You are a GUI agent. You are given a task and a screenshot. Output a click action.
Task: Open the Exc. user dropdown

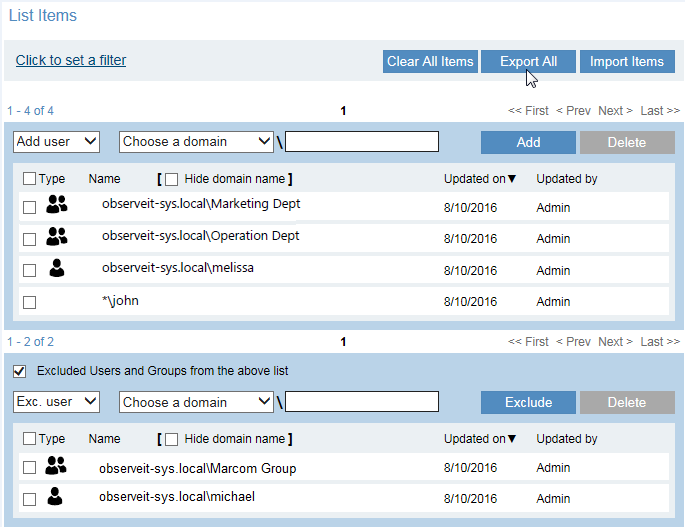click(56, 402)
